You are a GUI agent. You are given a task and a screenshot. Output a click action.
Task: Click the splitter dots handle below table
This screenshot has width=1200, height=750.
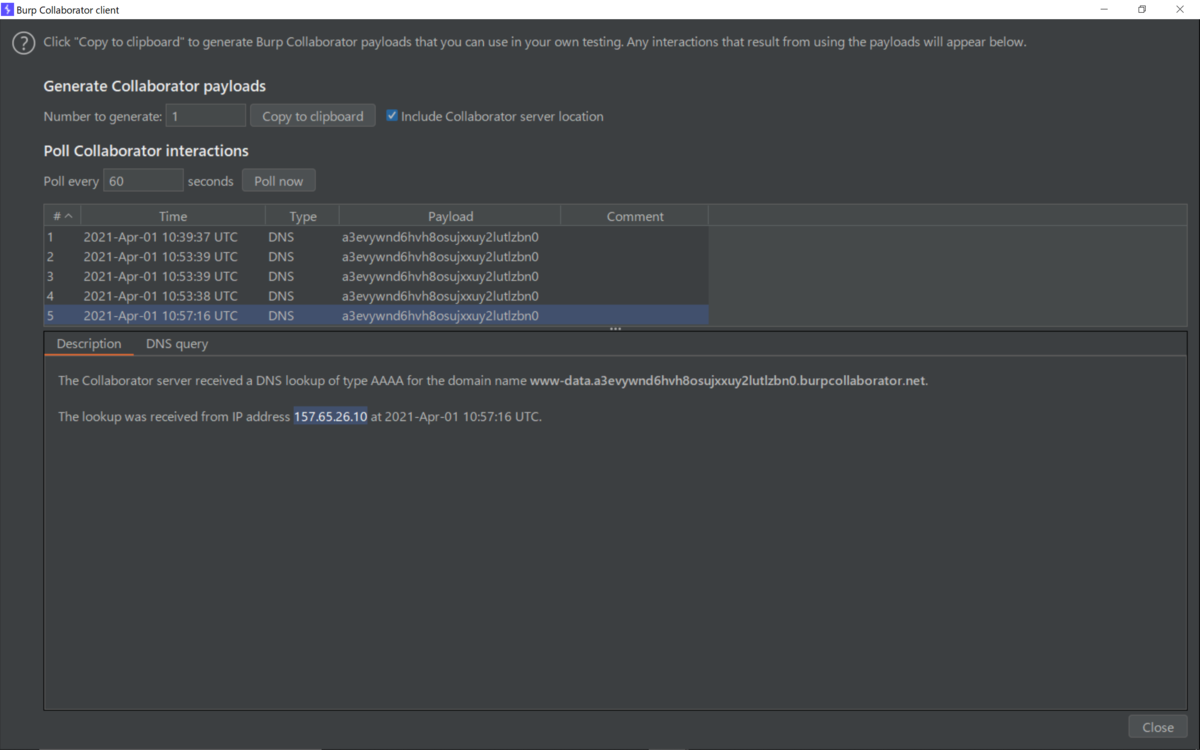click(616, 329)
